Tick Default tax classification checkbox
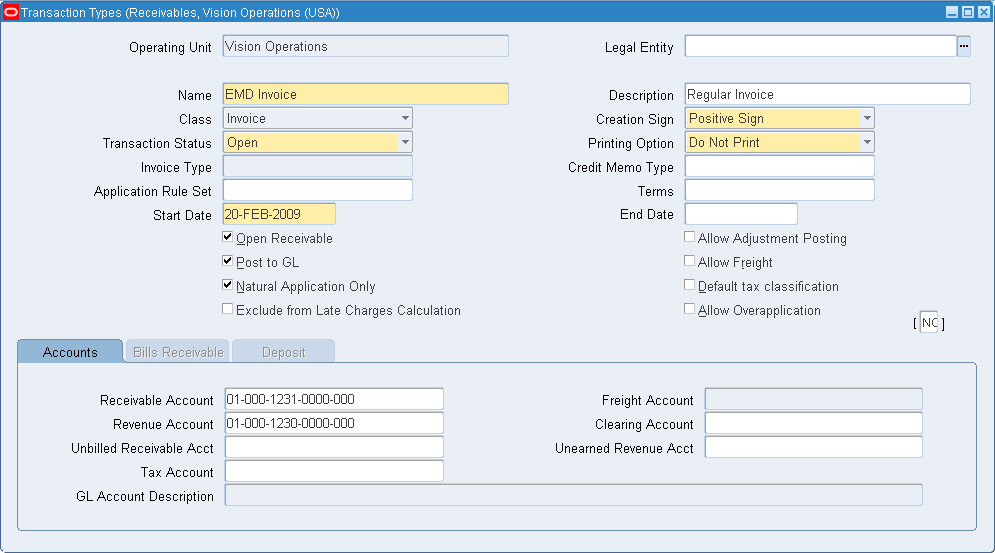Viewport: 995px width, 553px height. [x=689, y=285]
